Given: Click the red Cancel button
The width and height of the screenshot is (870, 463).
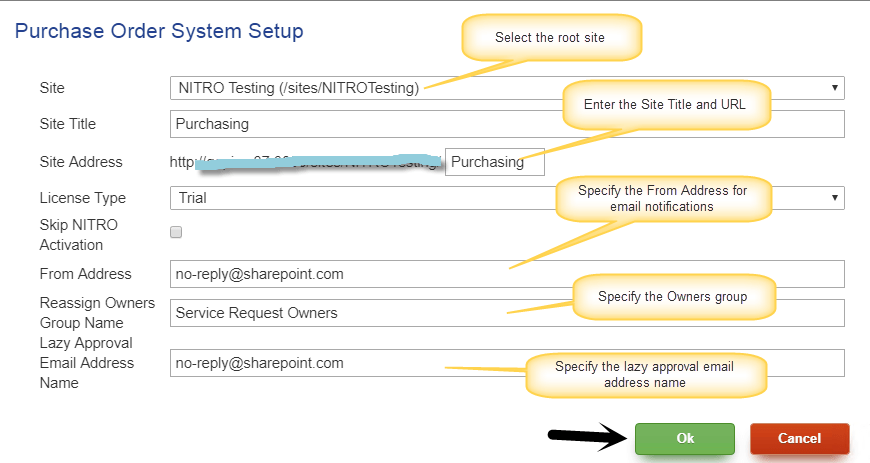Looking at the screenshot, I should click(800, 439).
